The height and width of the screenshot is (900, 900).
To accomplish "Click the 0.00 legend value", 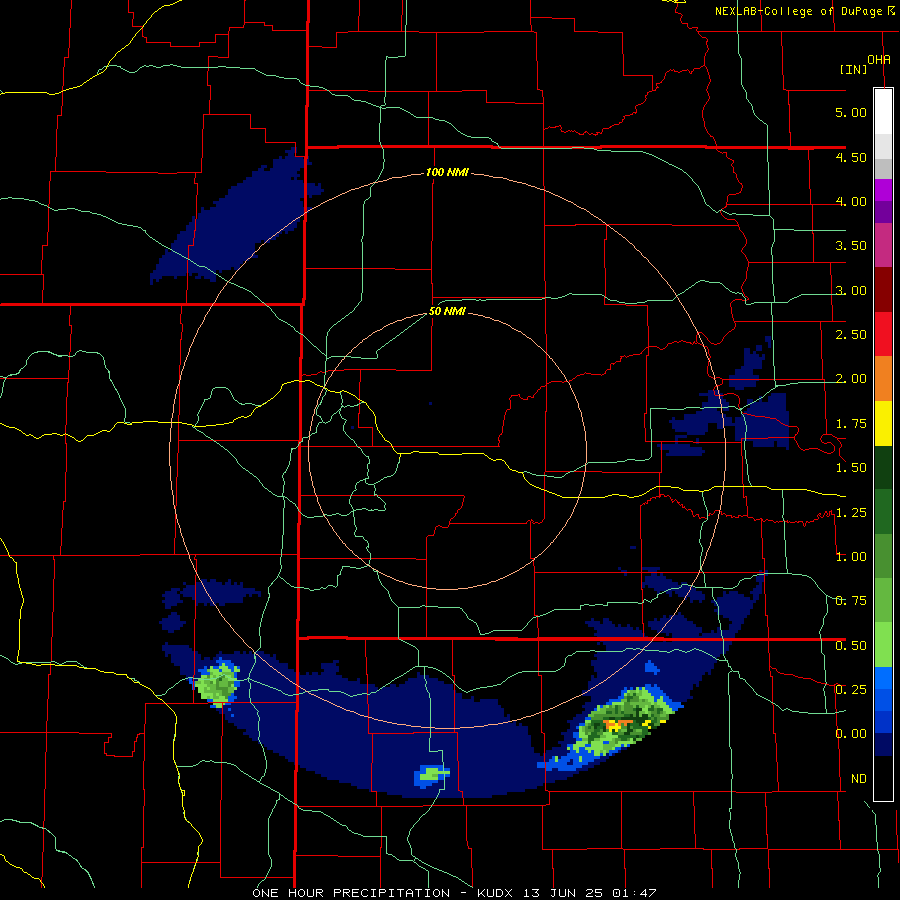I will click(851, 734).
